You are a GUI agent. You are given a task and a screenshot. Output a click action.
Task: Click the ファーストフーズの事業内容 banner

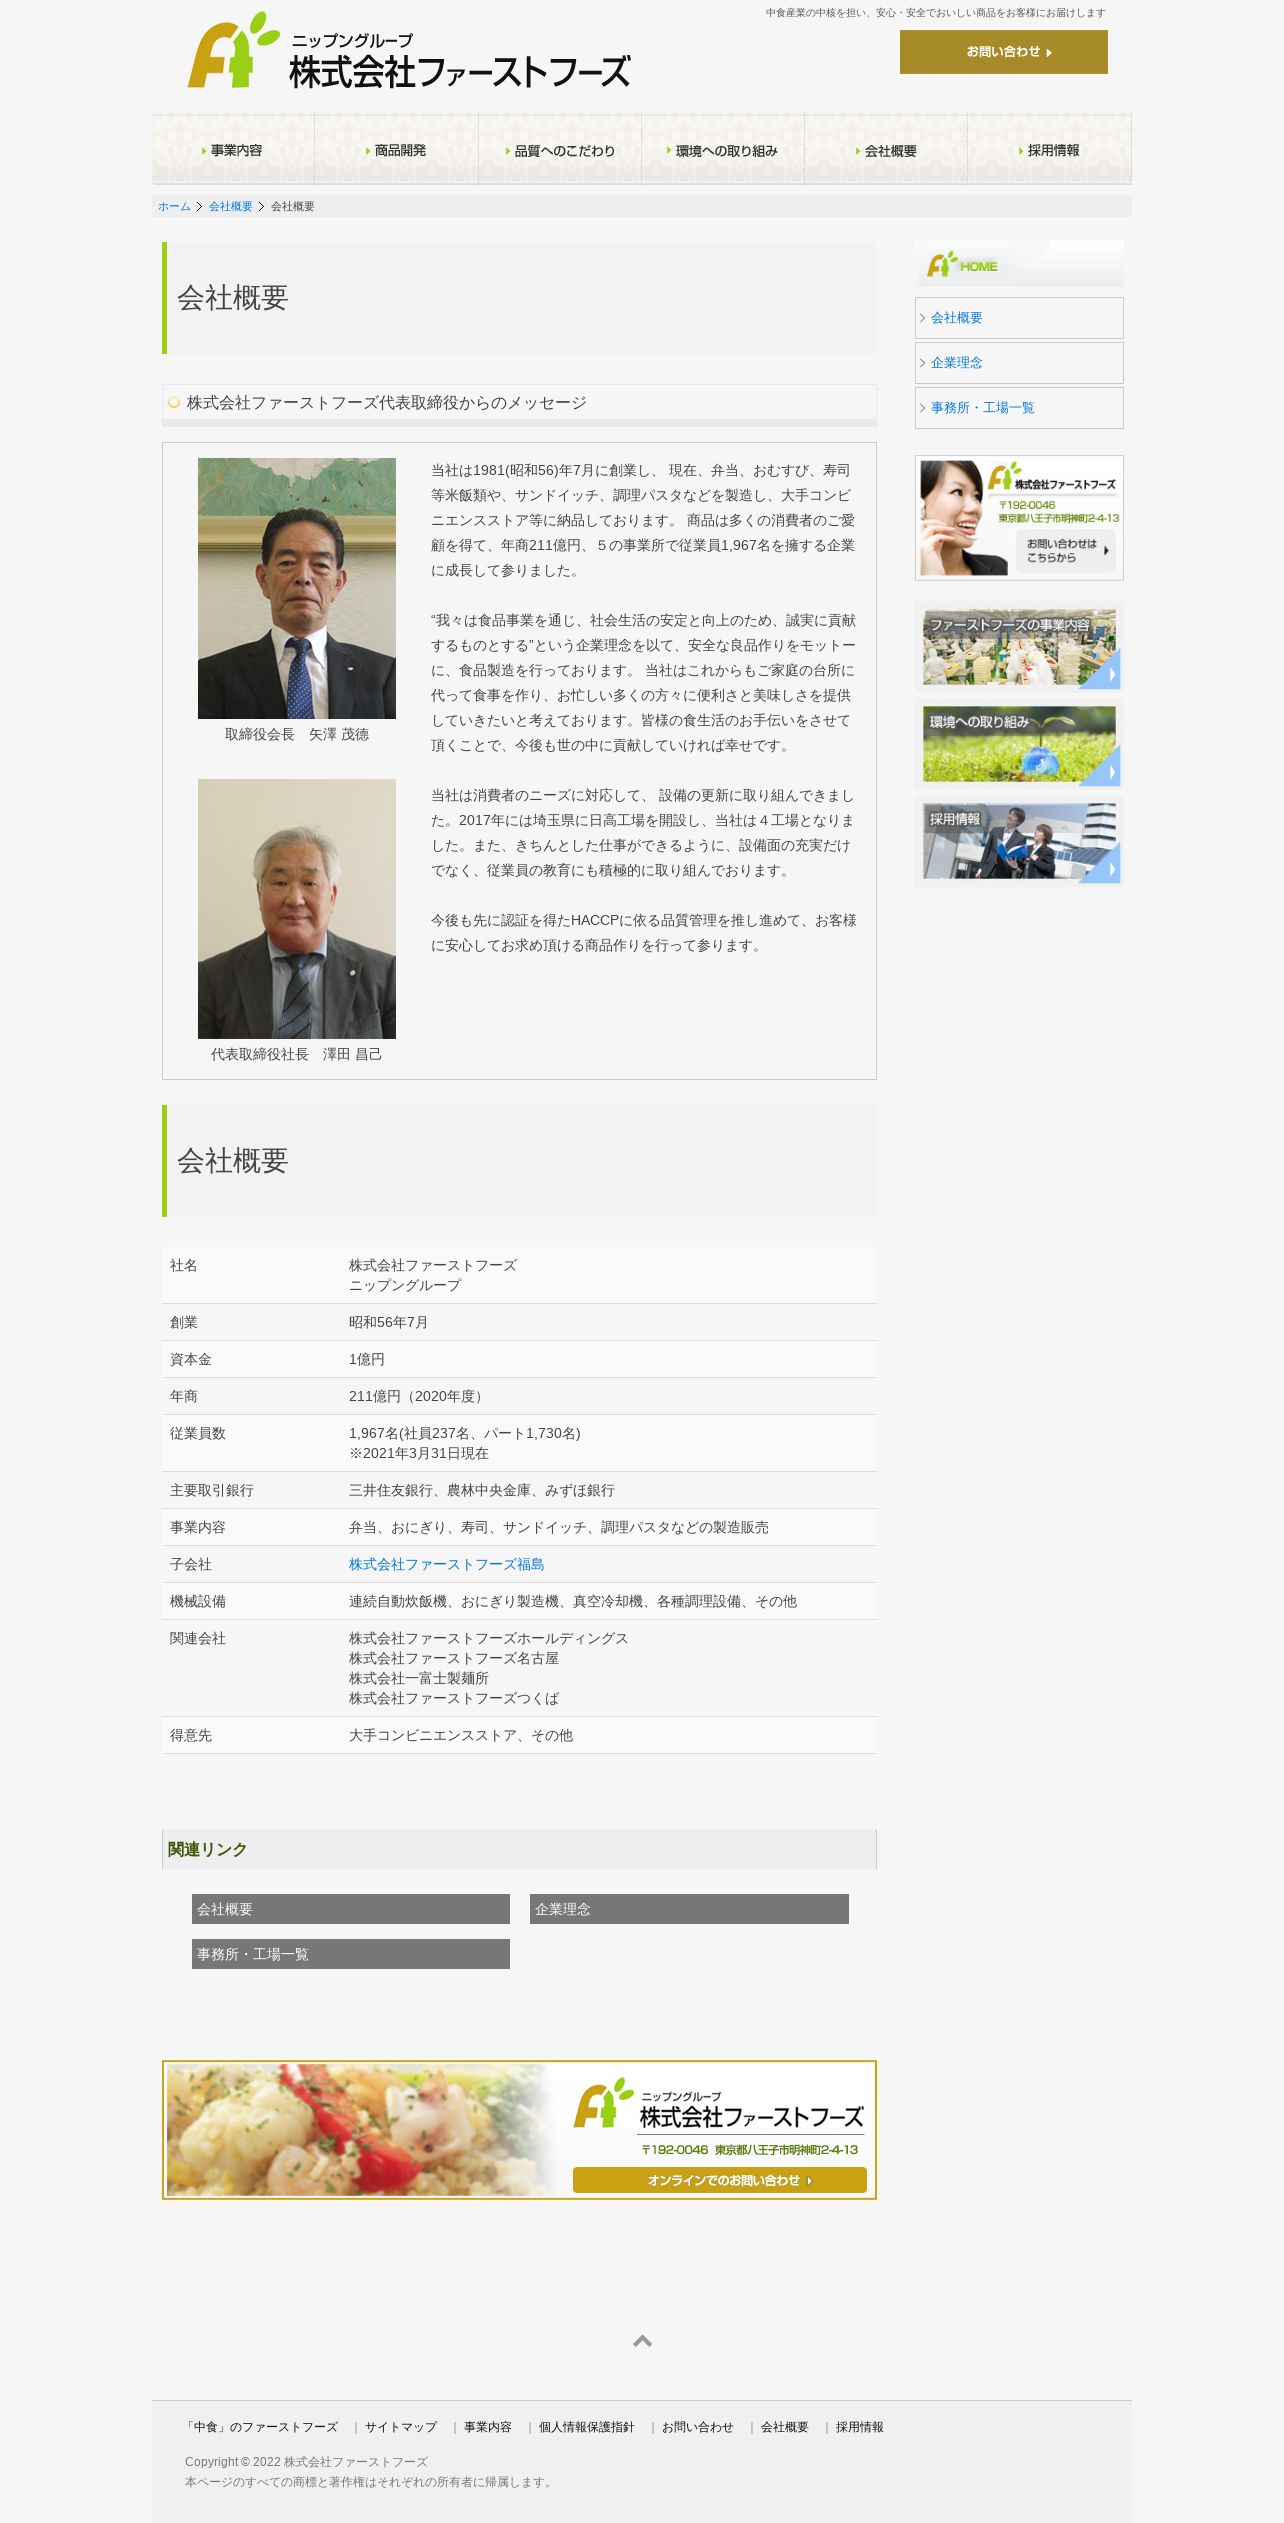coord(1019,648)
